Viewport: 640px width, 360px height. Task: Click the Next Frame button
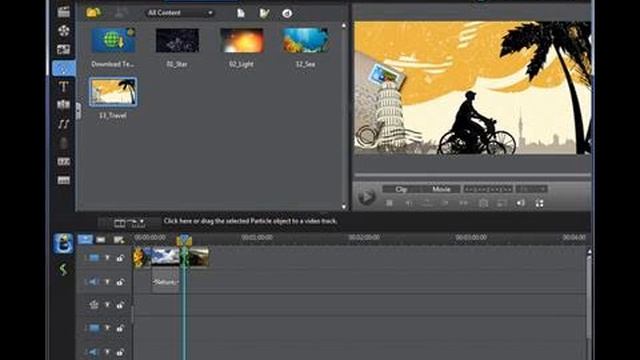point(445,203)
